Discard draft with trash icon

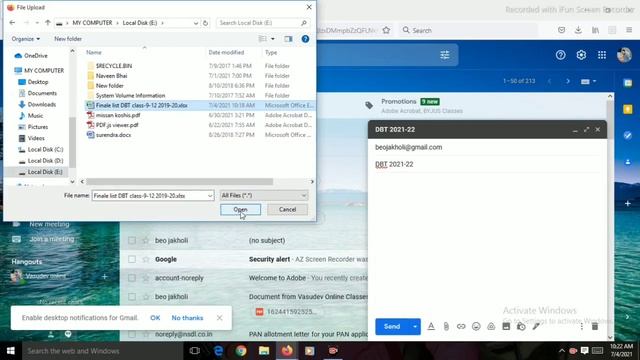point(595,326)
